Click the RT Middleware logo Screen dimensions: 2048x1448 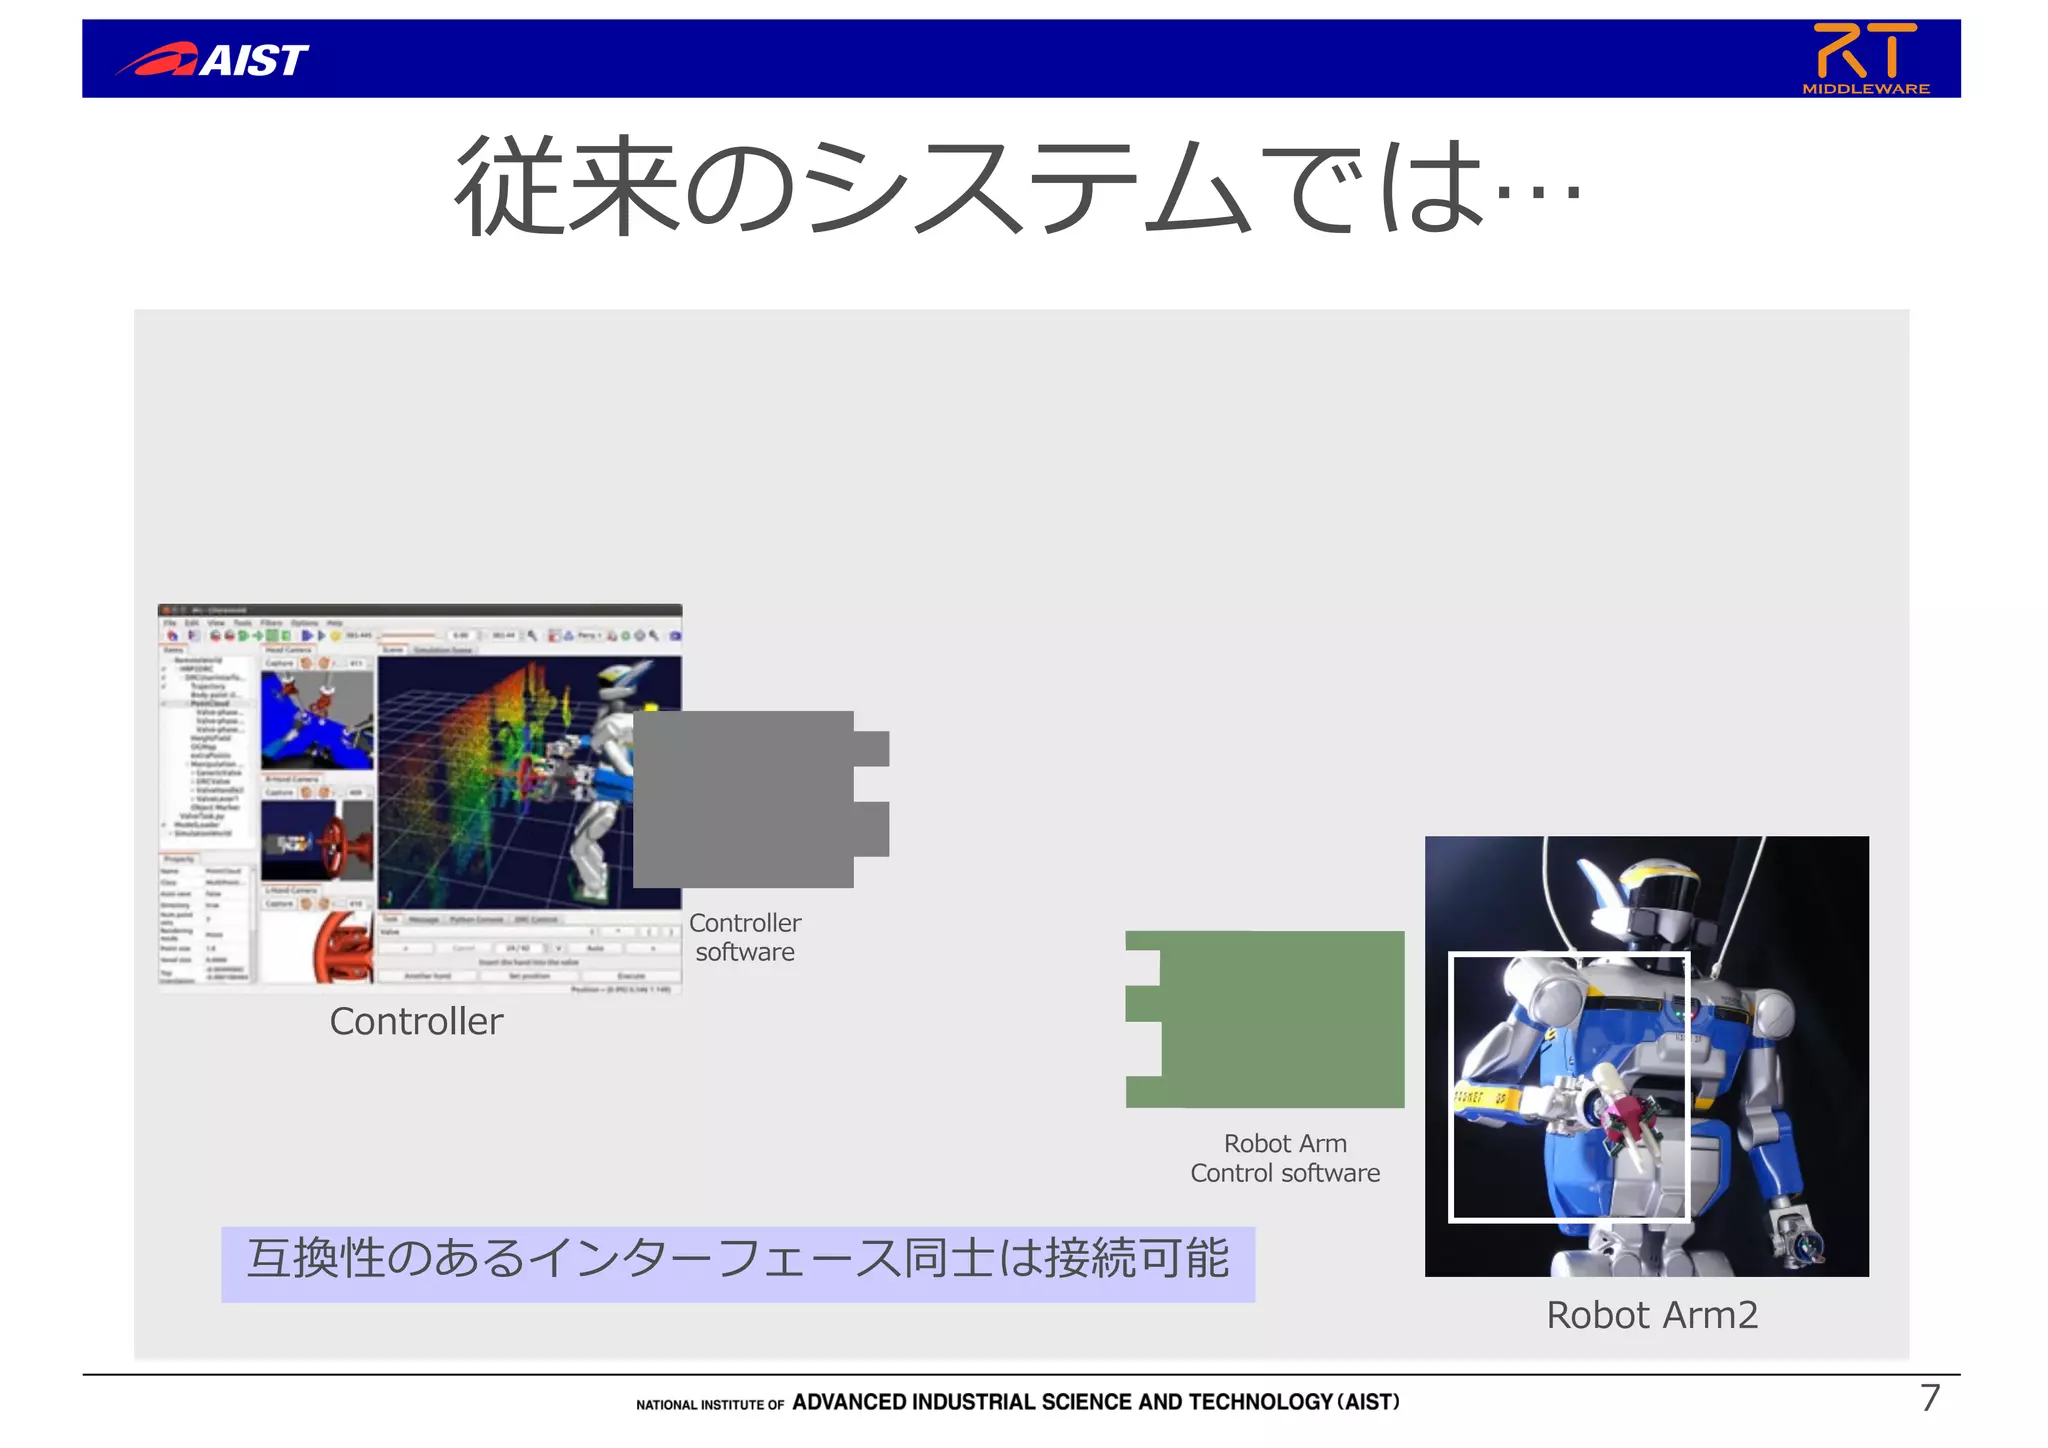1866,59
